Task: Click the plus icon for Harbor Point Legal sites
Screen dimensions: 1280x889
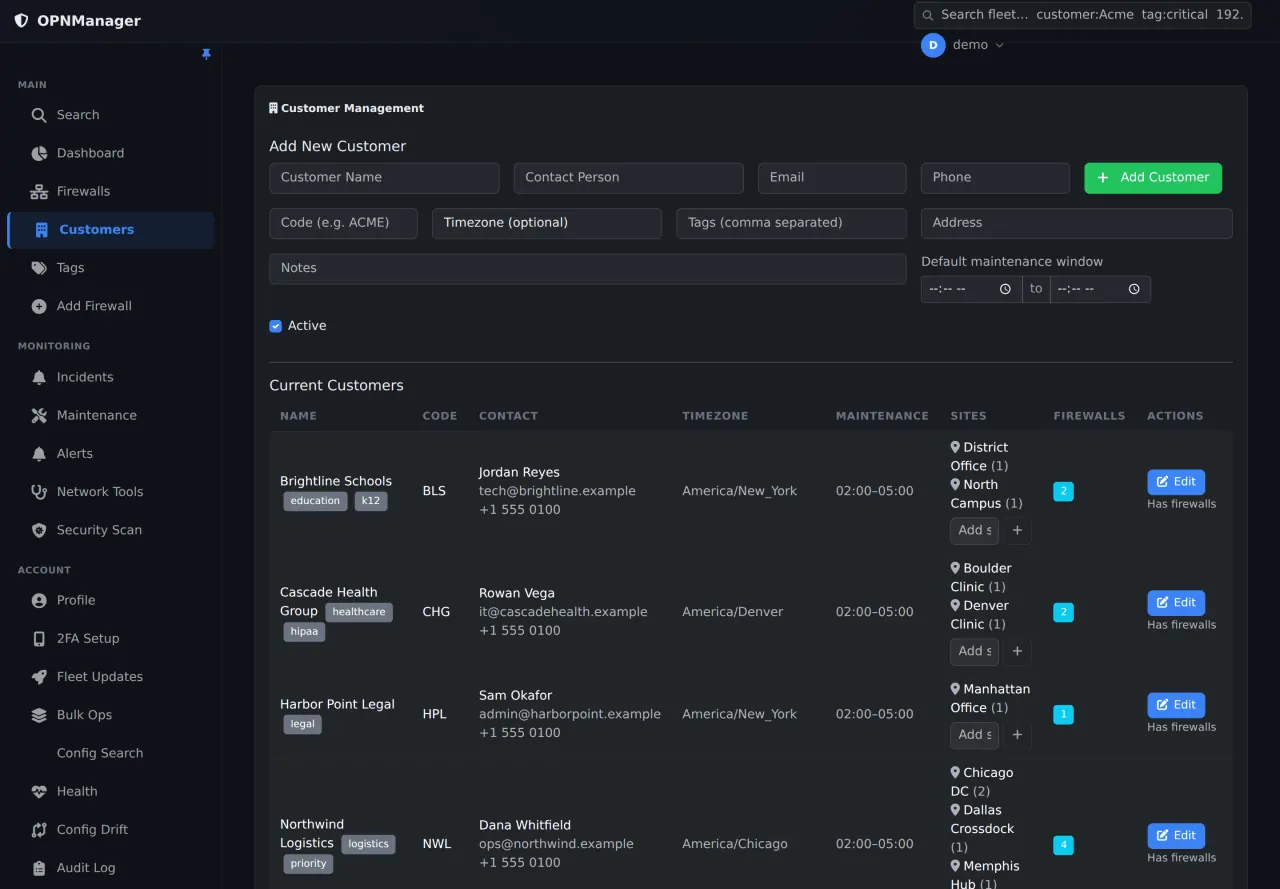Action: tap(1017, 735)
